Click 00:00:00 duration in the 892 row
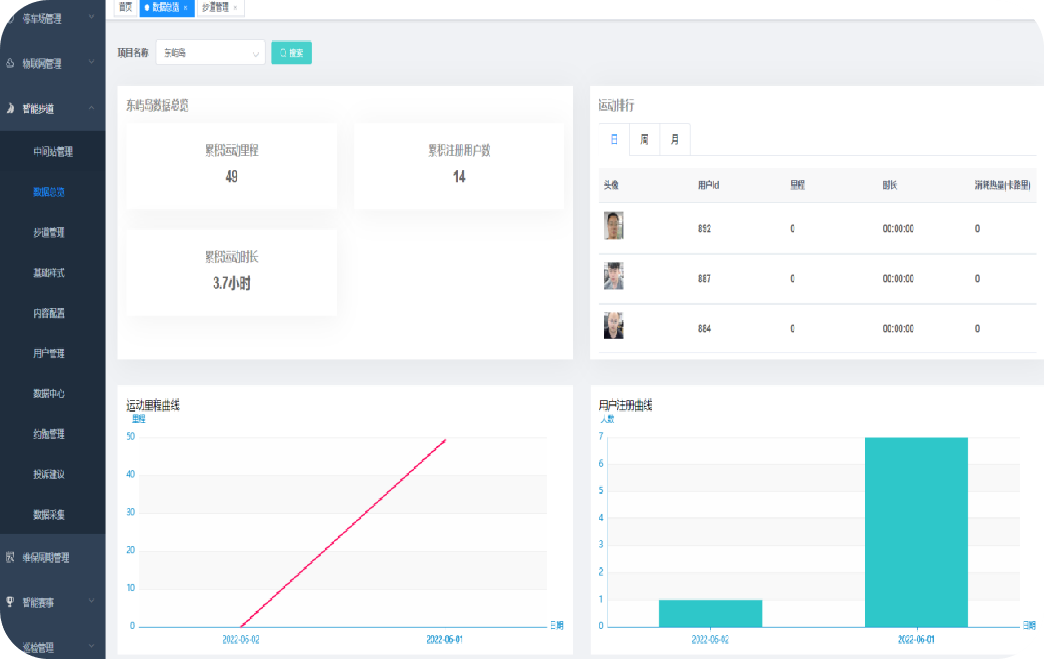 coord(898,228)
